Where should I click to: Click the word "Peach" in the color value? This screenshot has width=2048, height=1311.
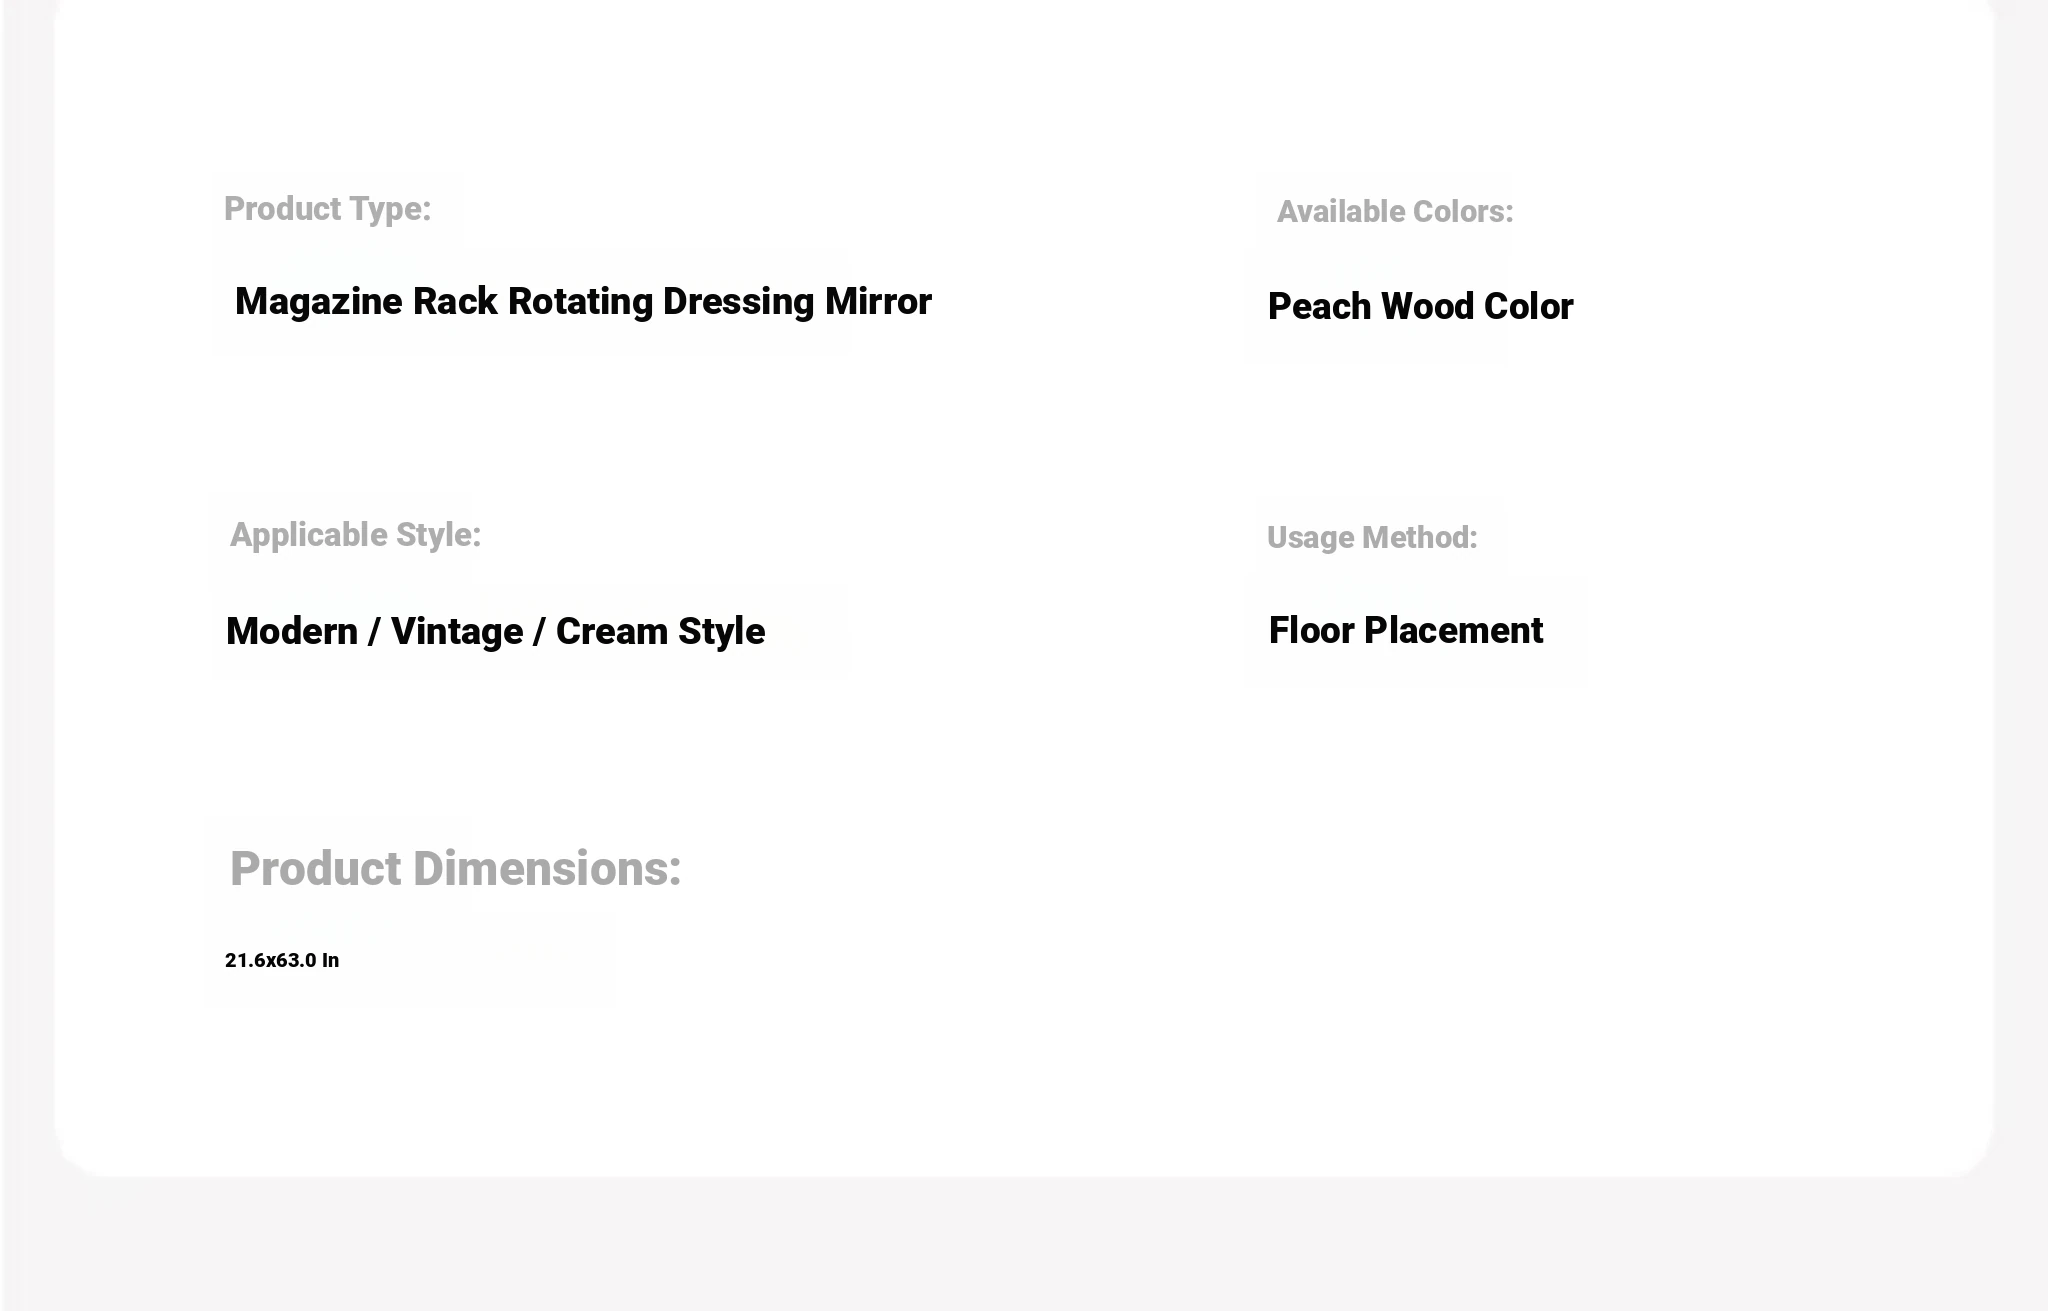1320,307
